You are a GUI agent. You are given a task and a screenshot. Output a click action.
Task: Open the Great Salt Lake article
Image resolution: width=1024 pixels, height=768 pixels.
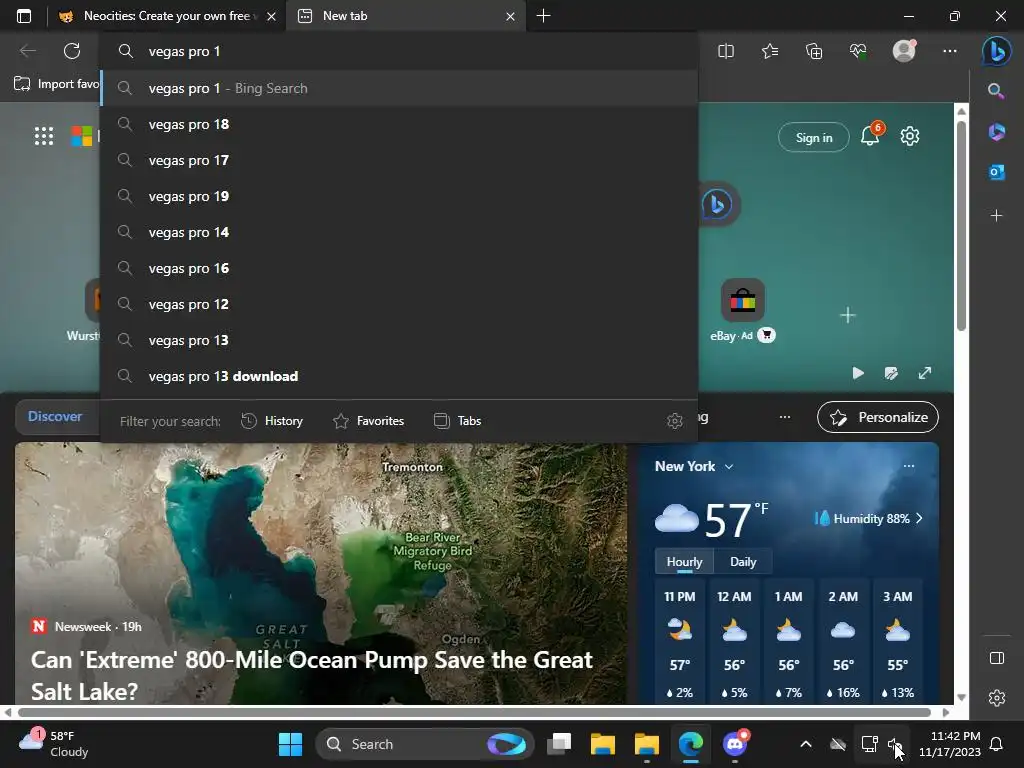coord(312,675)
